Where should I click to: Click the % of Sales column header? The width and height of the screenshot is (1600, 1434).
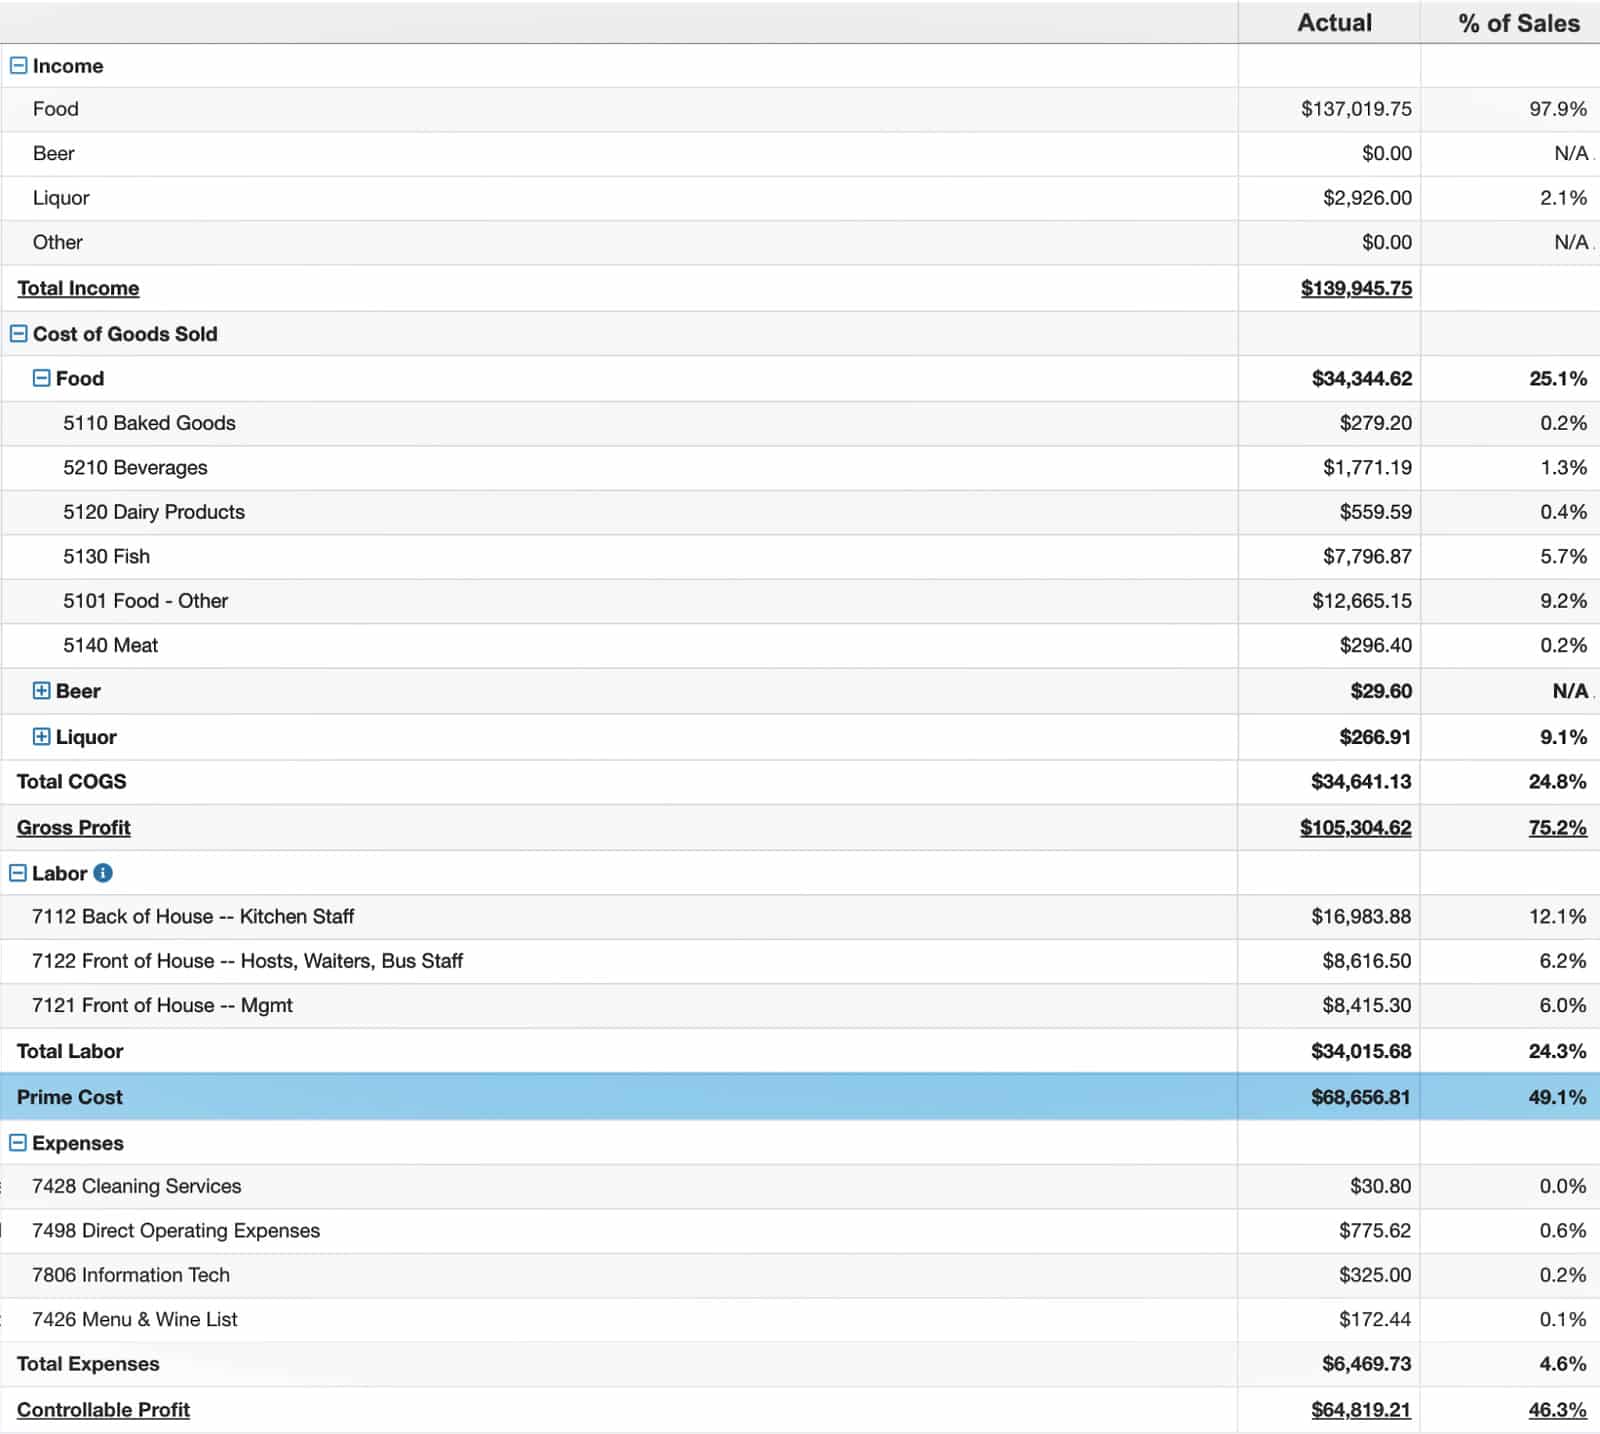pos(1519,23)
